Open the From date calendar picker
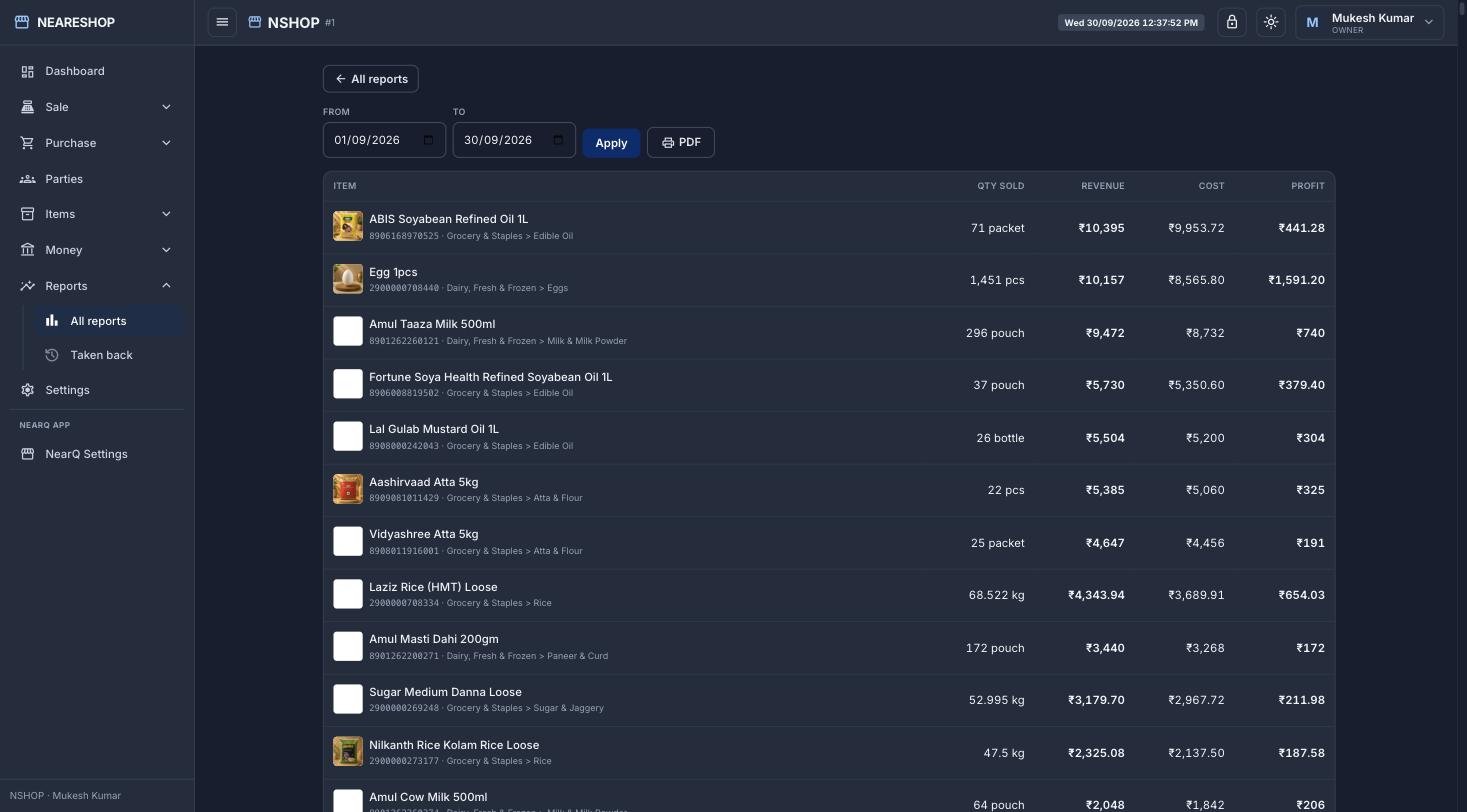This screenshot has height=812, width=1467. tap(429, 140)
